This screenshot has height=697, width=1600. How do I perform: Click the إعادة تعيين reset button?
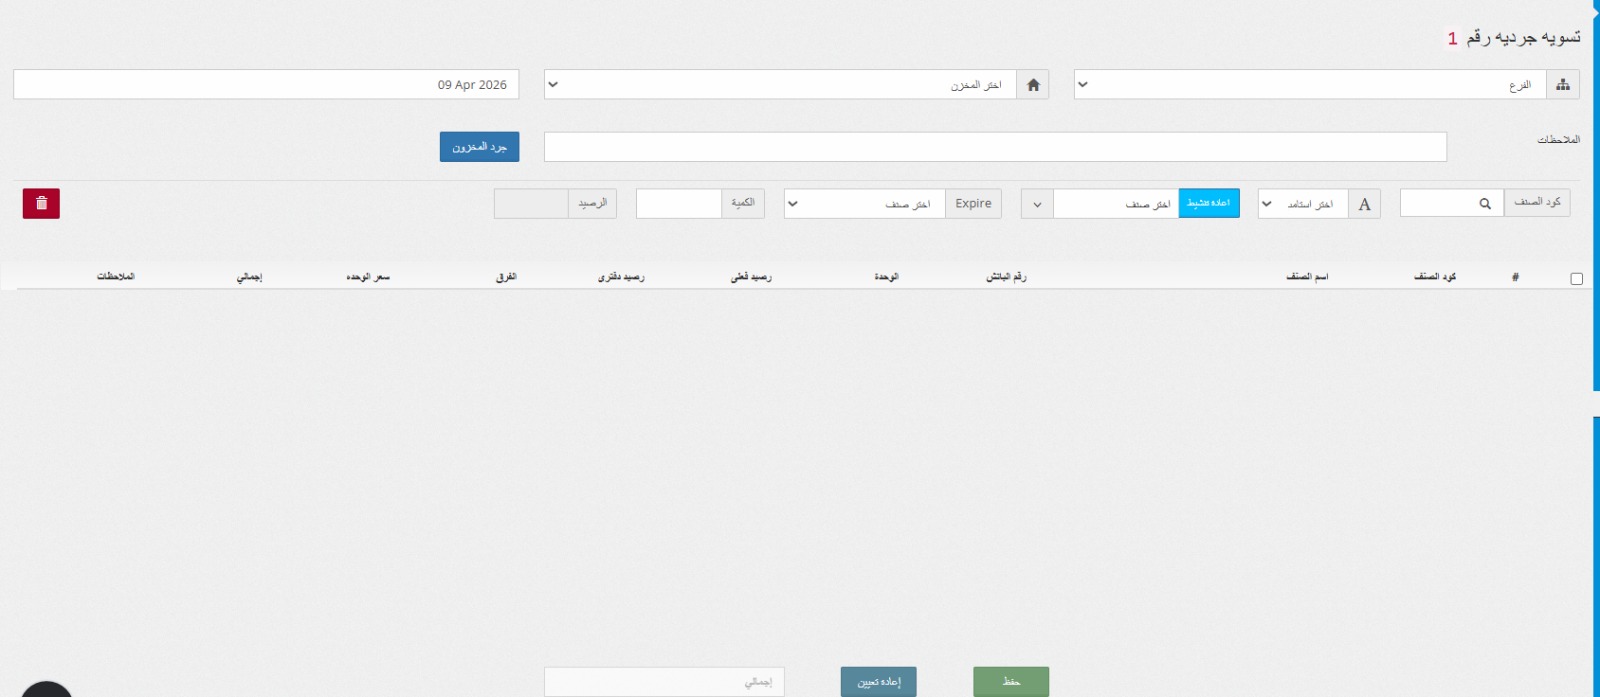pyautogui.click(x=878, y=682)
